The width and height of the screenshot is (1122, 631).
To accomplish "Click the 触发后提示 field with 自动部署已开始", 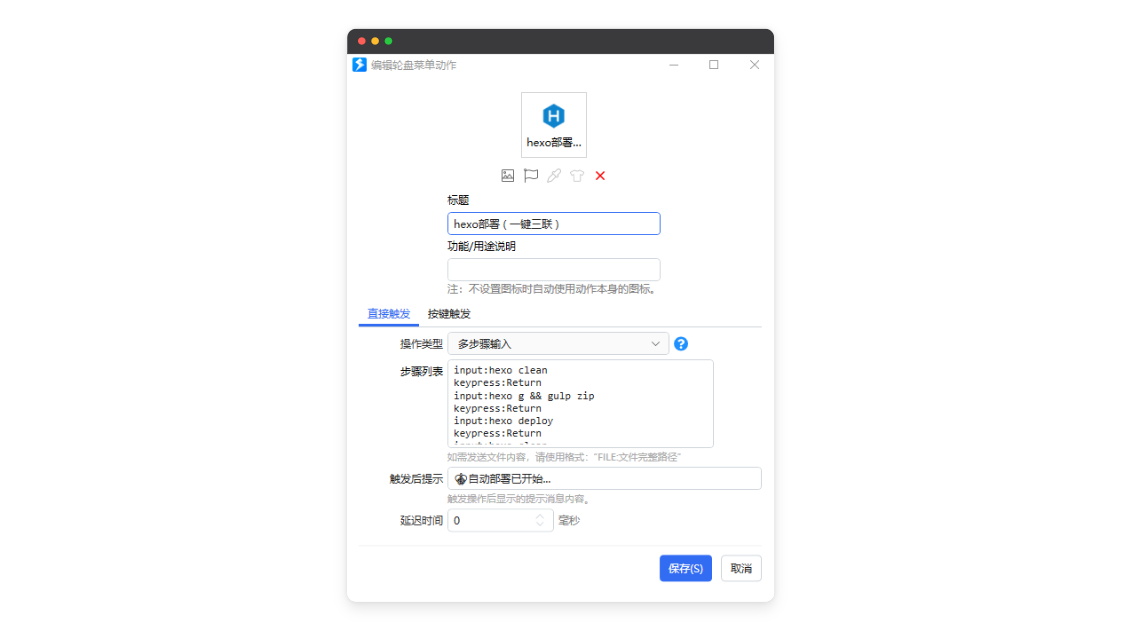I will click(605, 479).
